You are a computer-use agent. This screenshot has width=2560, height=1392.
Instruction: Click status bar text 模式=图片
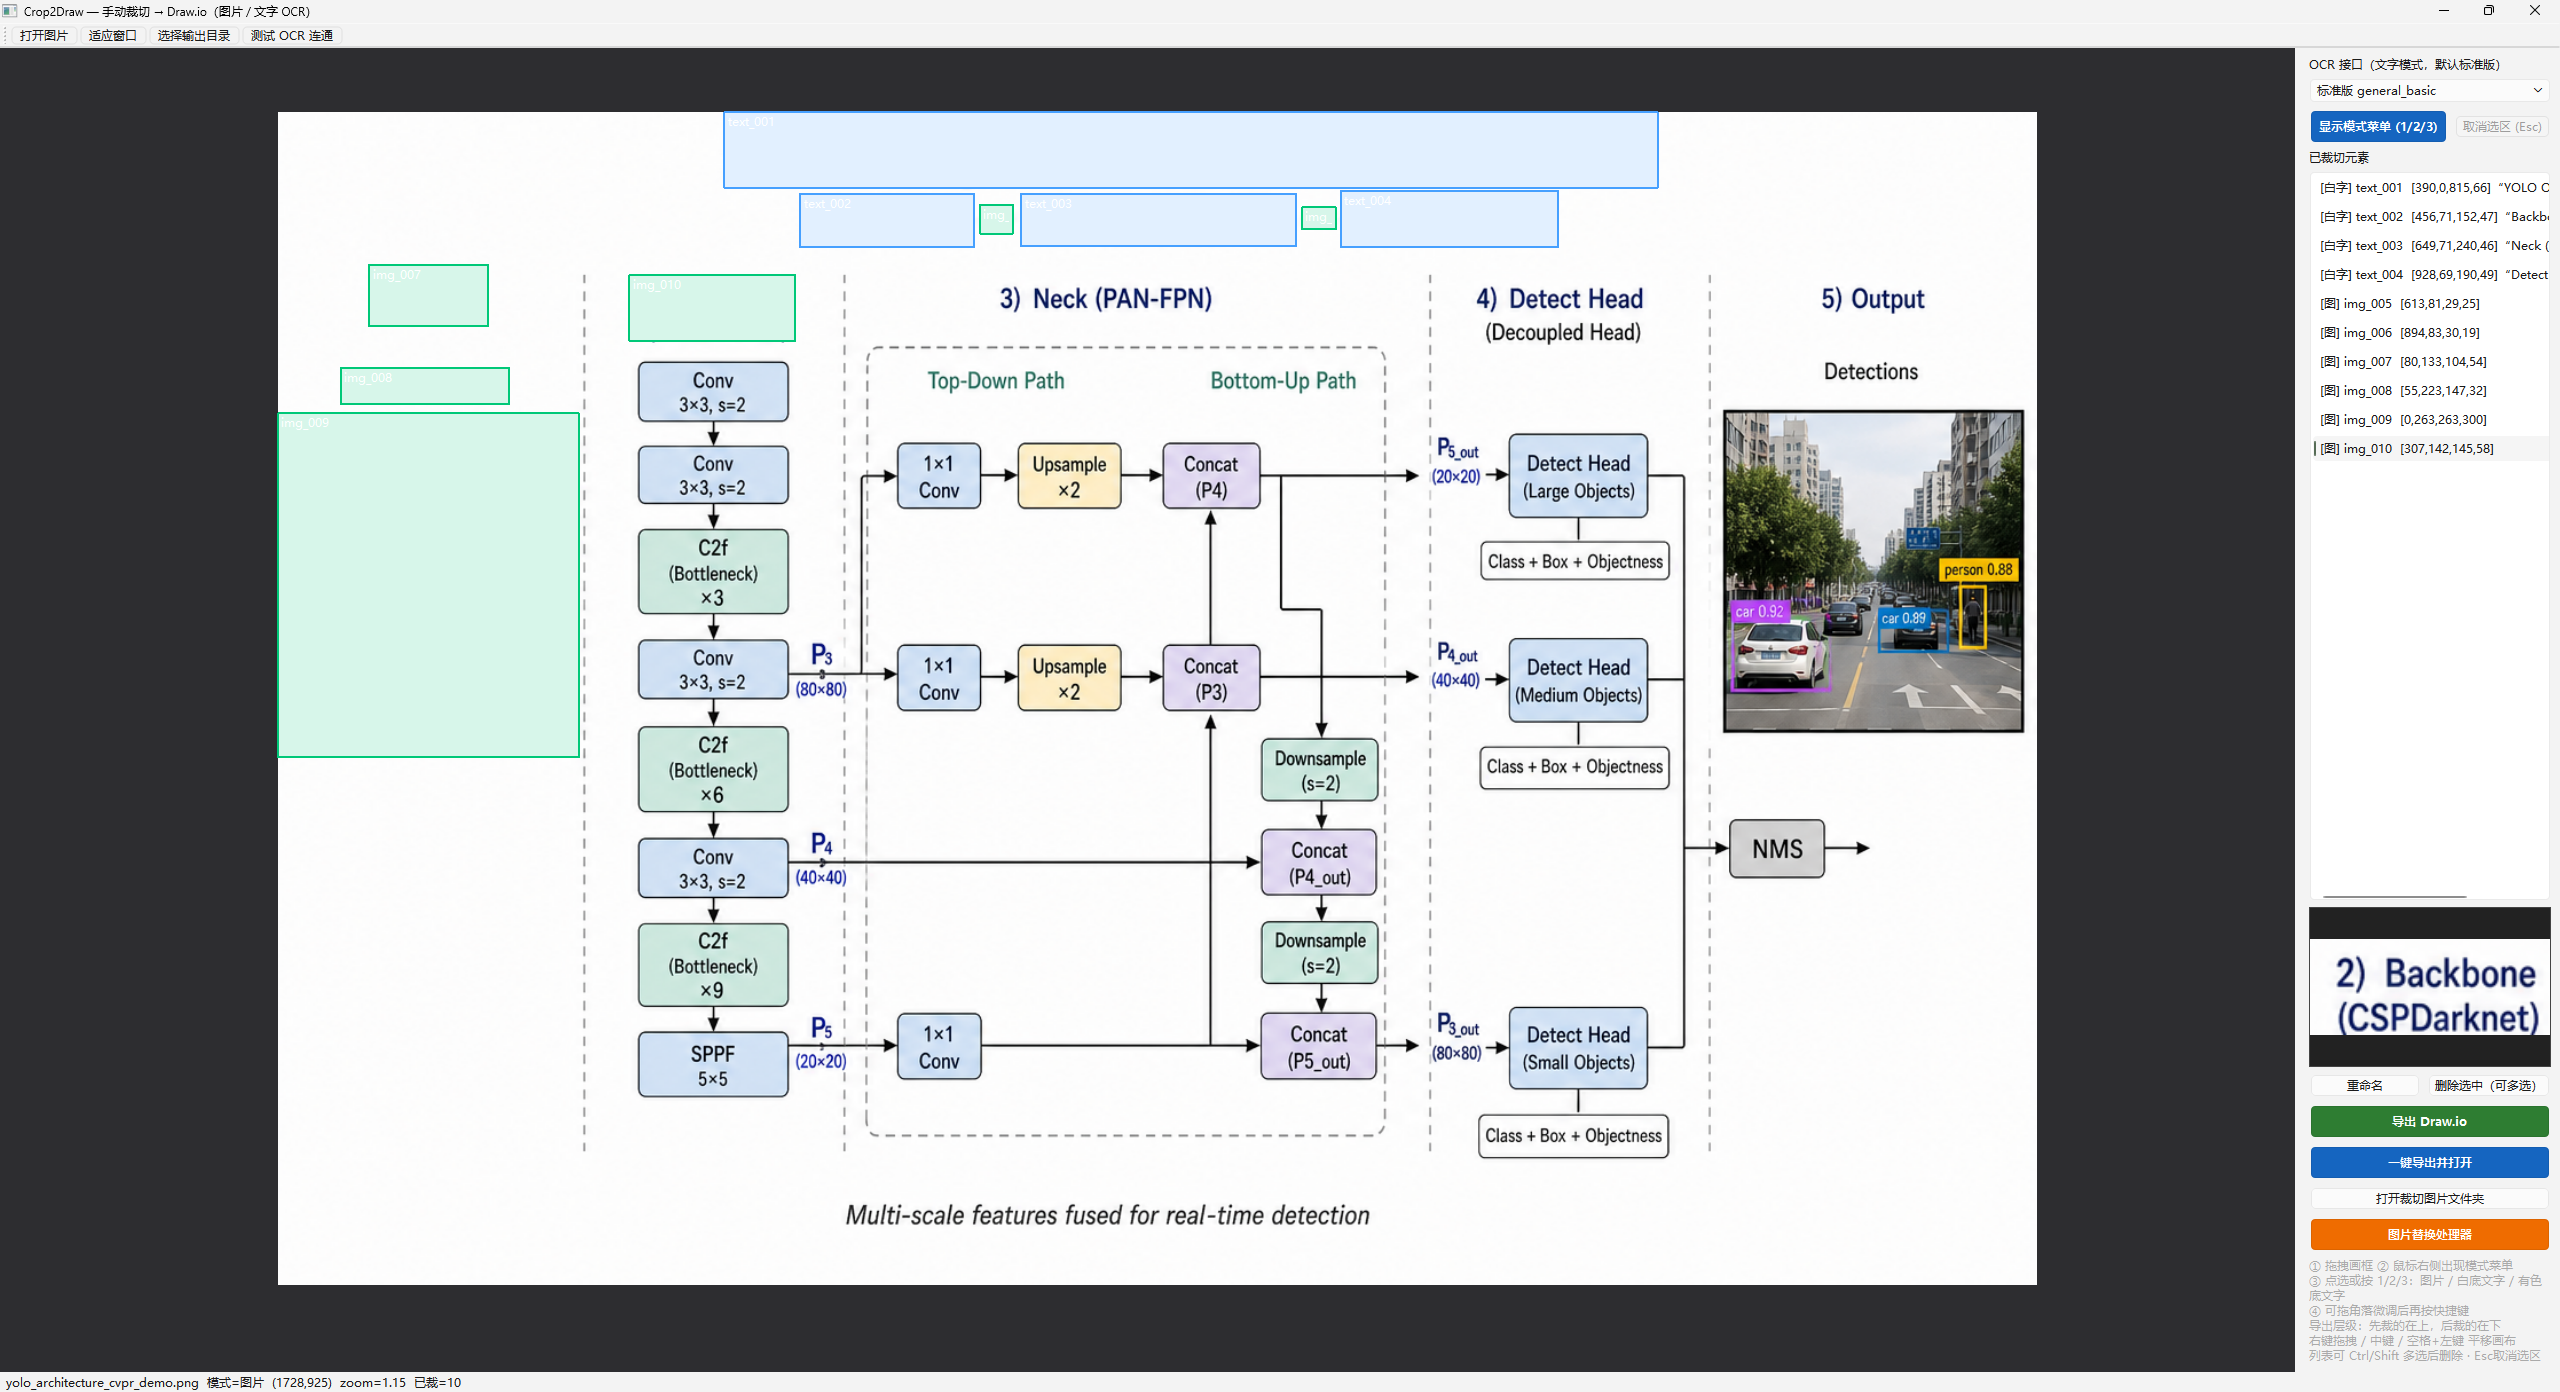pos(235,1383)
